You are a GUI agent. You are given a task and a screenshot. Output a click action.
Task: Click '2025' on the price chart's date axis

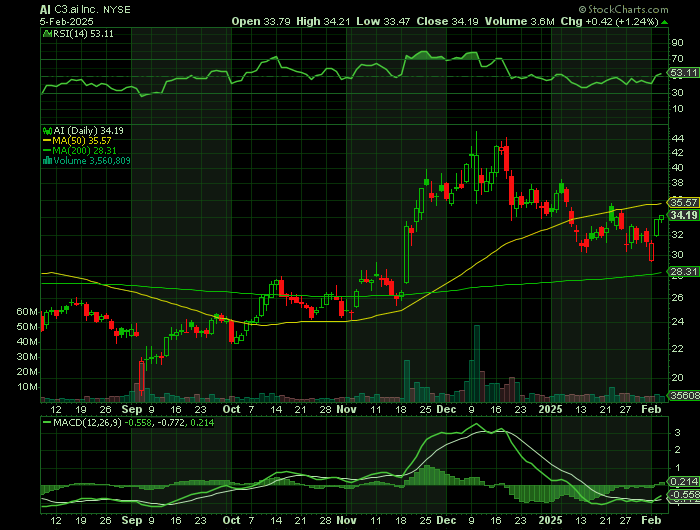click(x=550, y=410)
